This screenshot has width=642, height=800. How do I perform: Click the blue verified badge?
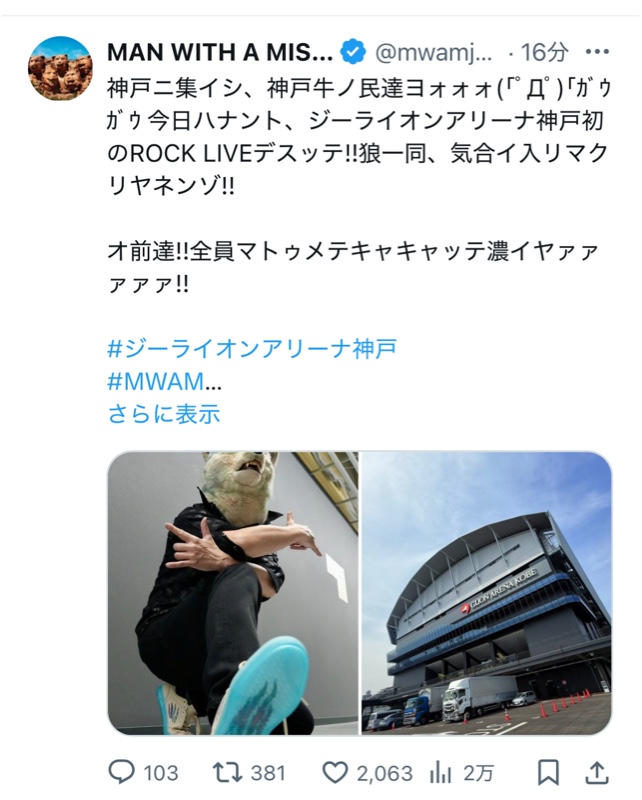click(x=353, y=52)
